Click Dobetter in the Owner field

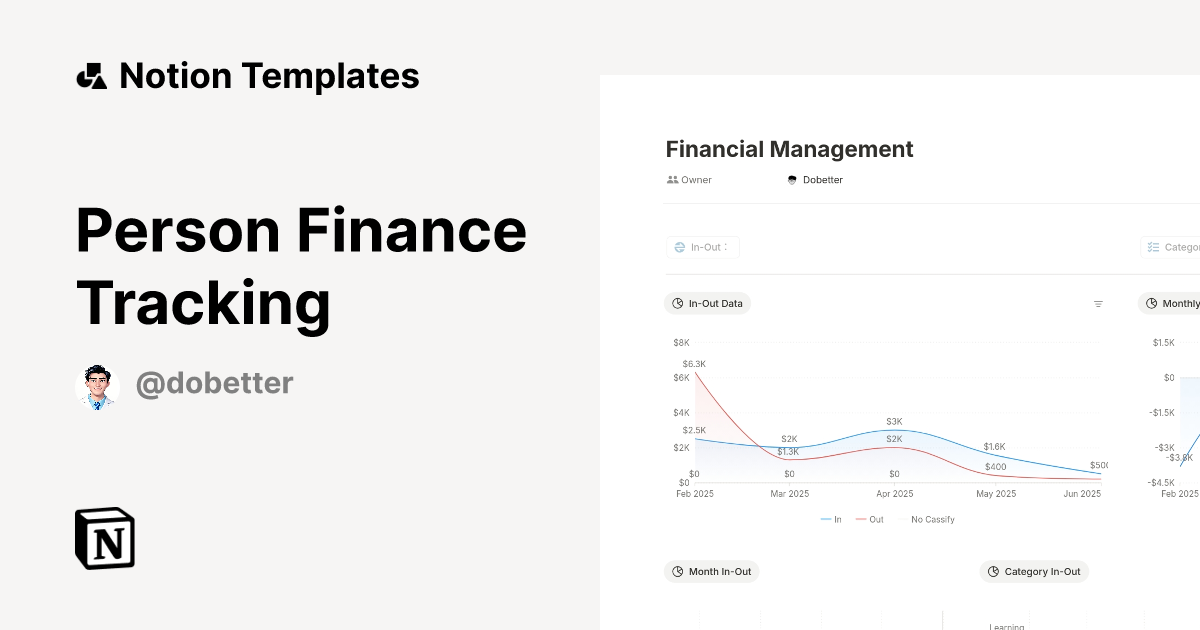[822, 180]
